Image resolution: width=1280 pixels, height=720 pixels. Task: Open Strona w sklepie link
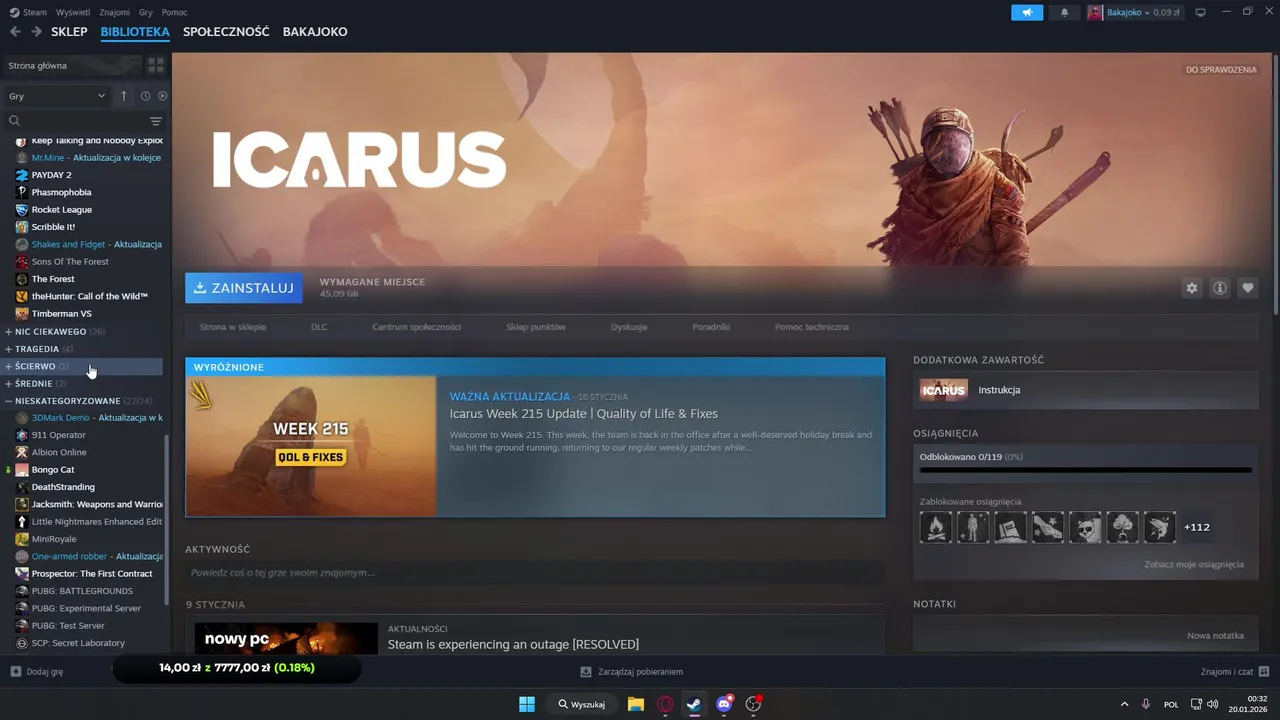pos(233,327)
